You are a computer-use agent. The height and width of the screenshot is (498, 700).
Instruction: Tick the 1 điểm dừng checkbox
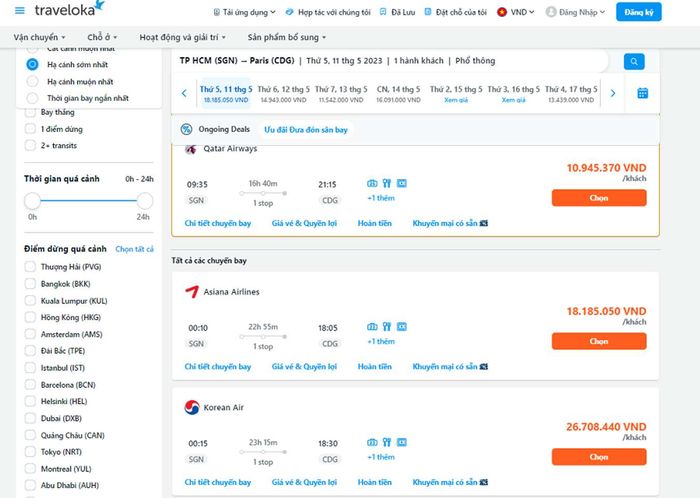point(30,129)
